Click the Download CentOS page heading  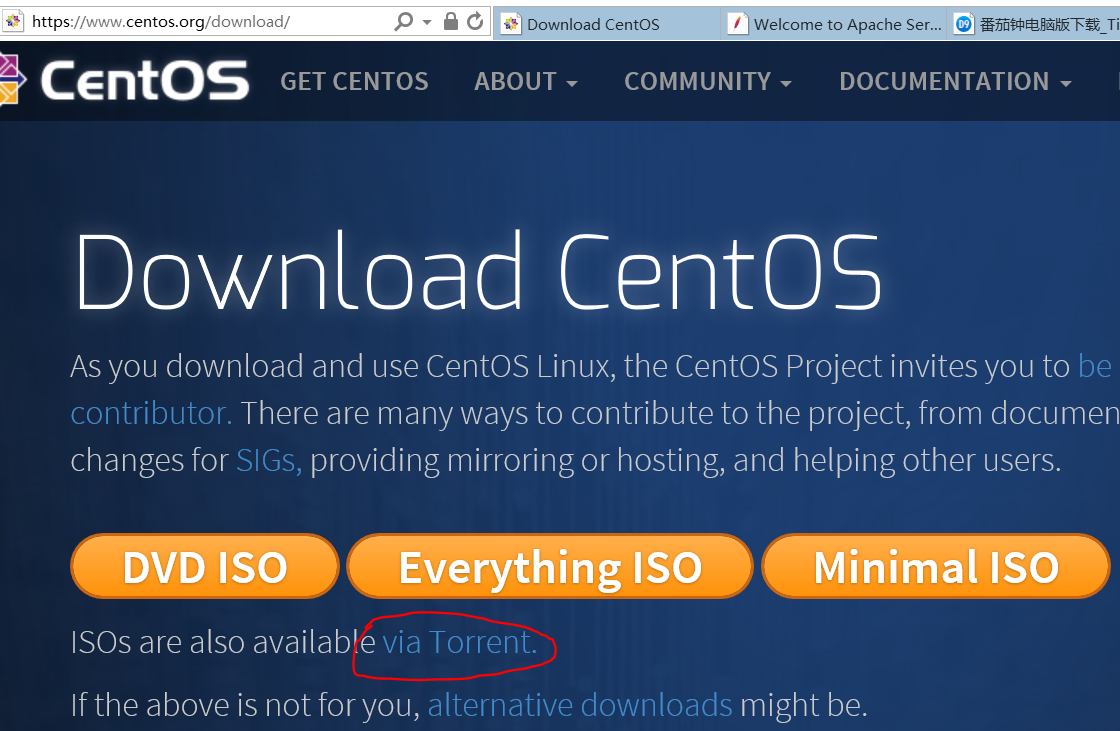coord(478,272)
